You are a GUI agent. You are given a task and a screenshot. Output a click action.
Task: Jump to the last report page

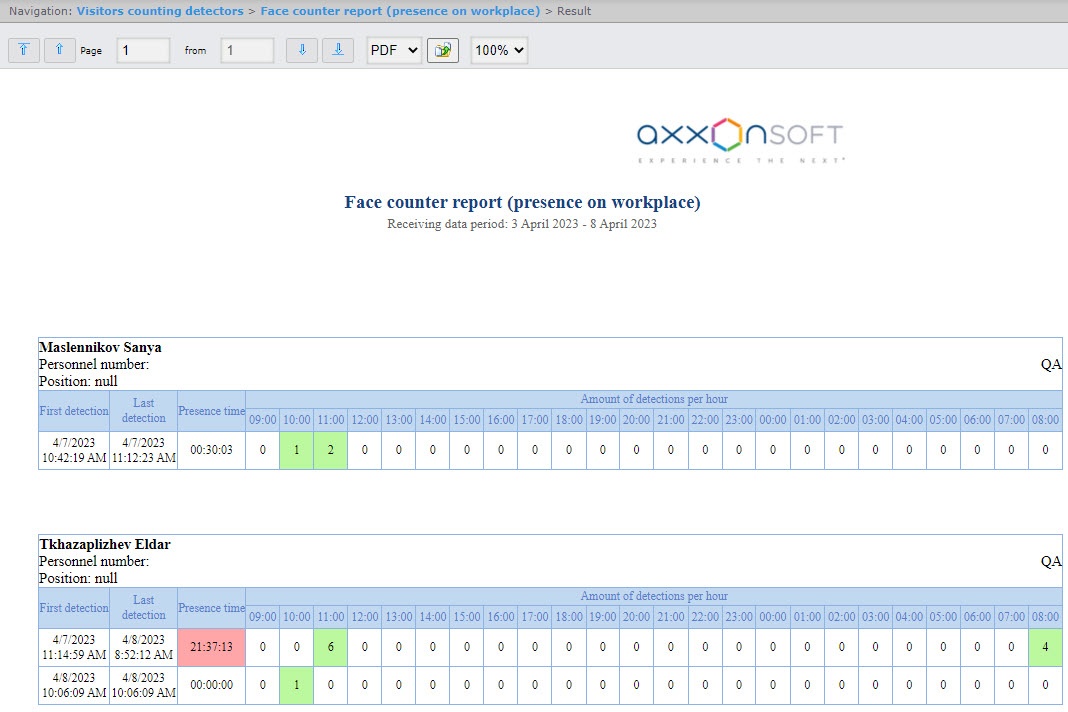point(338,50)
